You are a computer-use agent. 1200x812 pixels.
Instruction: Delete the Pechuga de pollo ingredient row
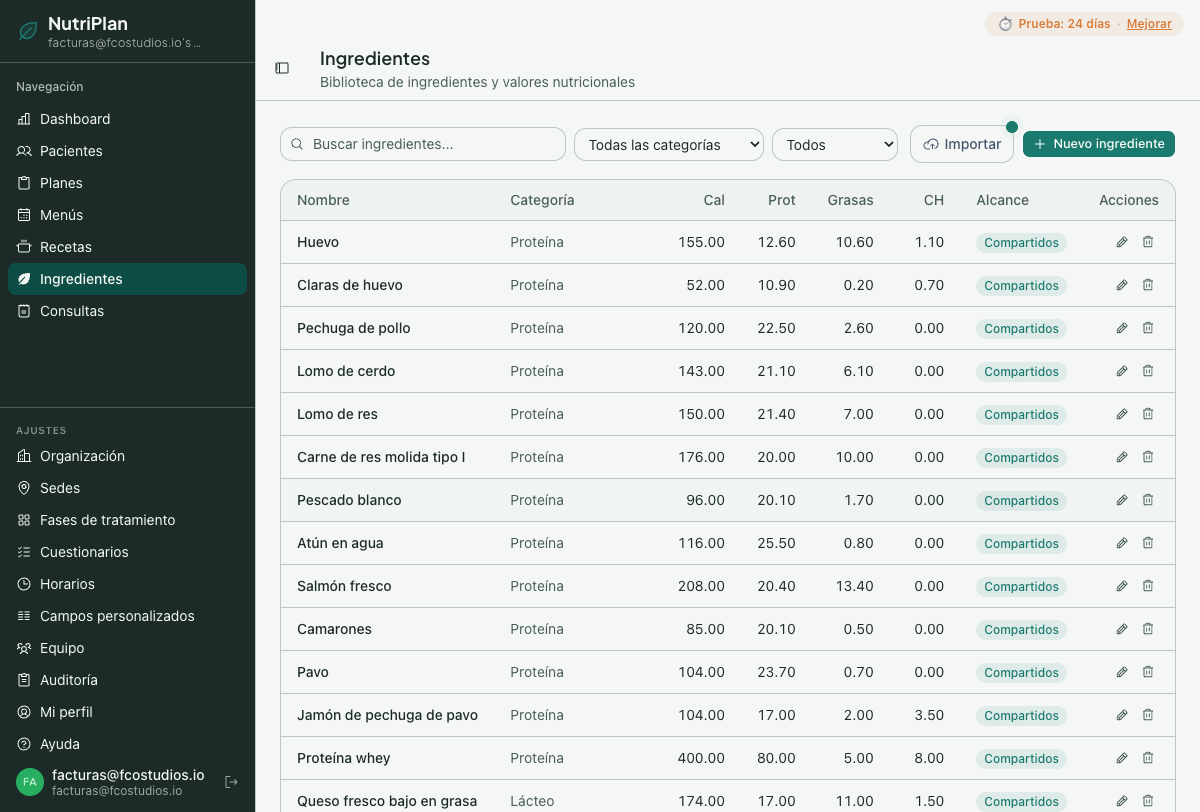[x=1148, y=328]
